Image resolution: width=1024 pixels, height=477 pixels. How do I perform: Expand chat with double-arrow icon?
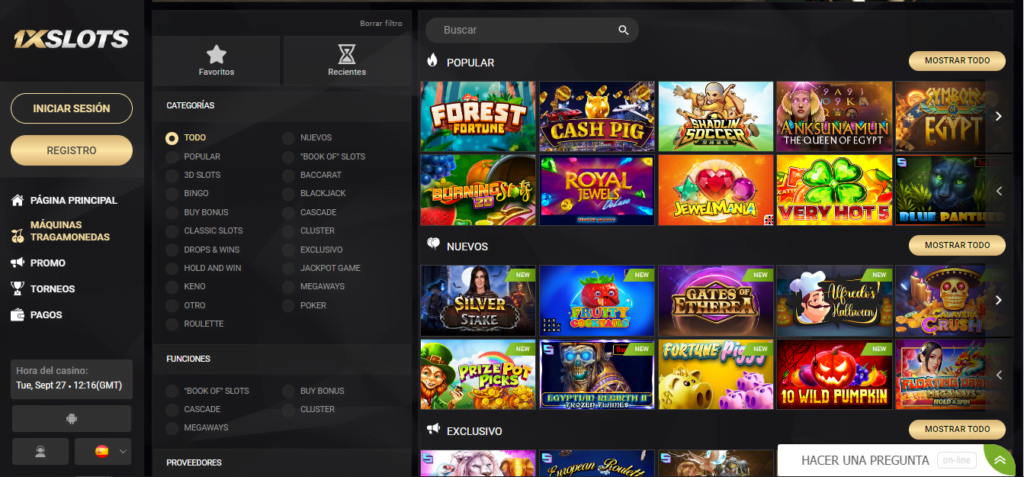(x=1000, y=460)
